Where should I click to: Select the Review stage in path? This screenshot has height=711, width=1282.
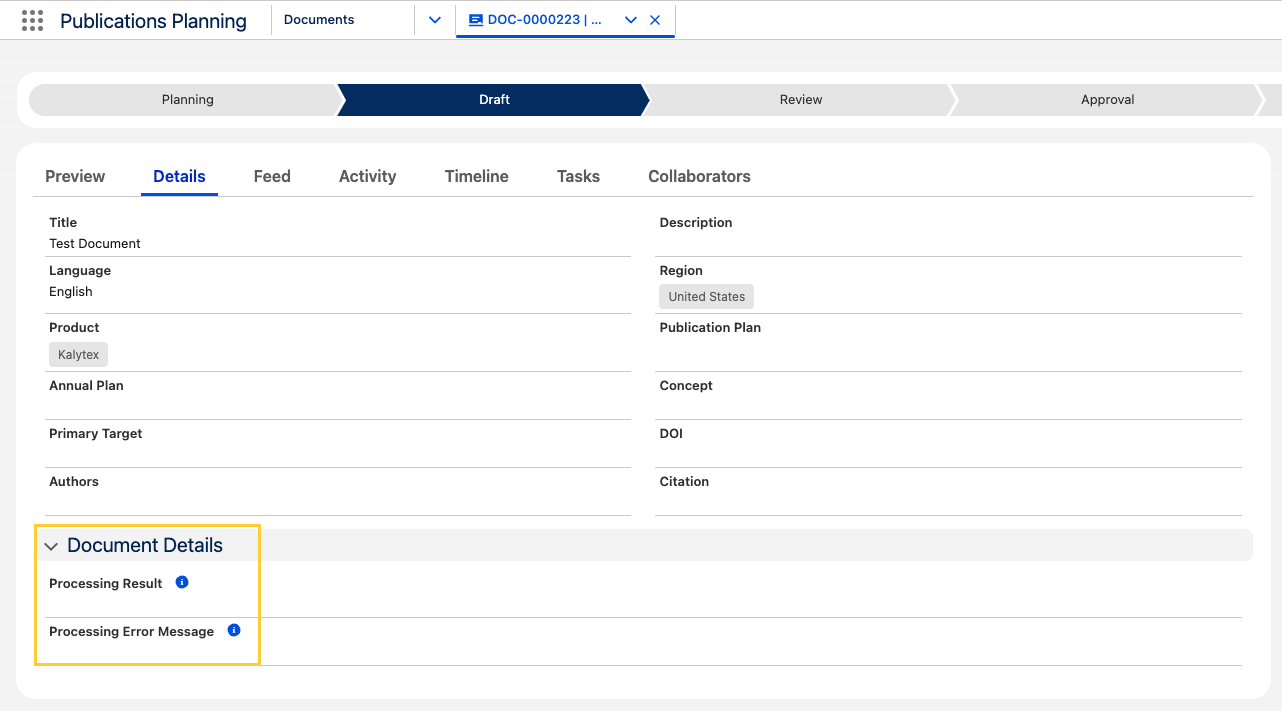(800, 100)
